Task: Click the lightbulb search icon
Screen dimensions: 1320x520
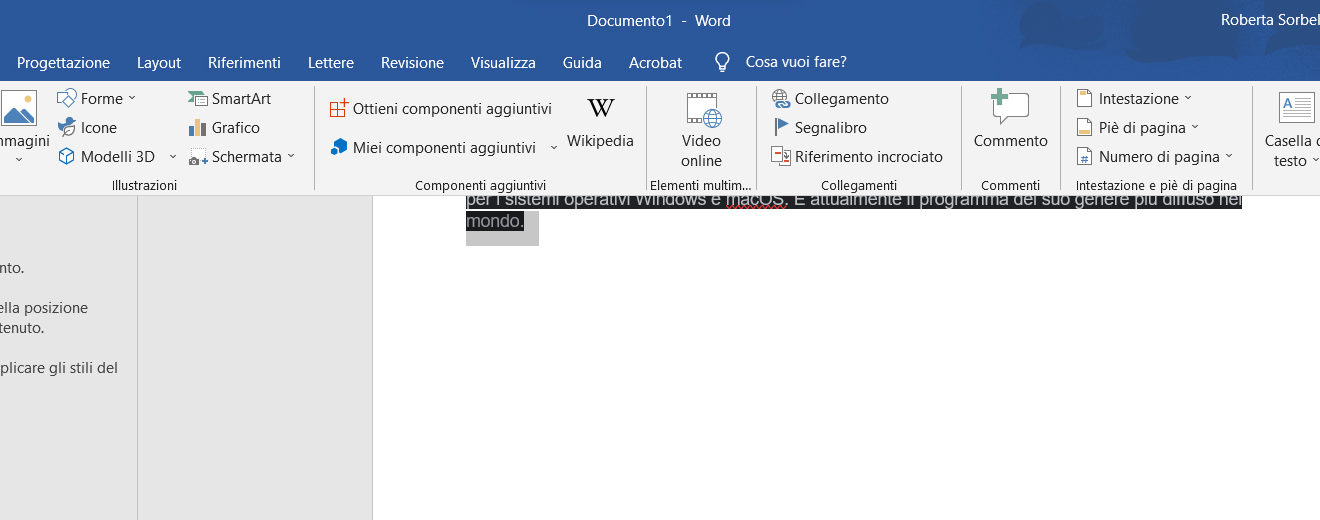Action: coord(722,62)
